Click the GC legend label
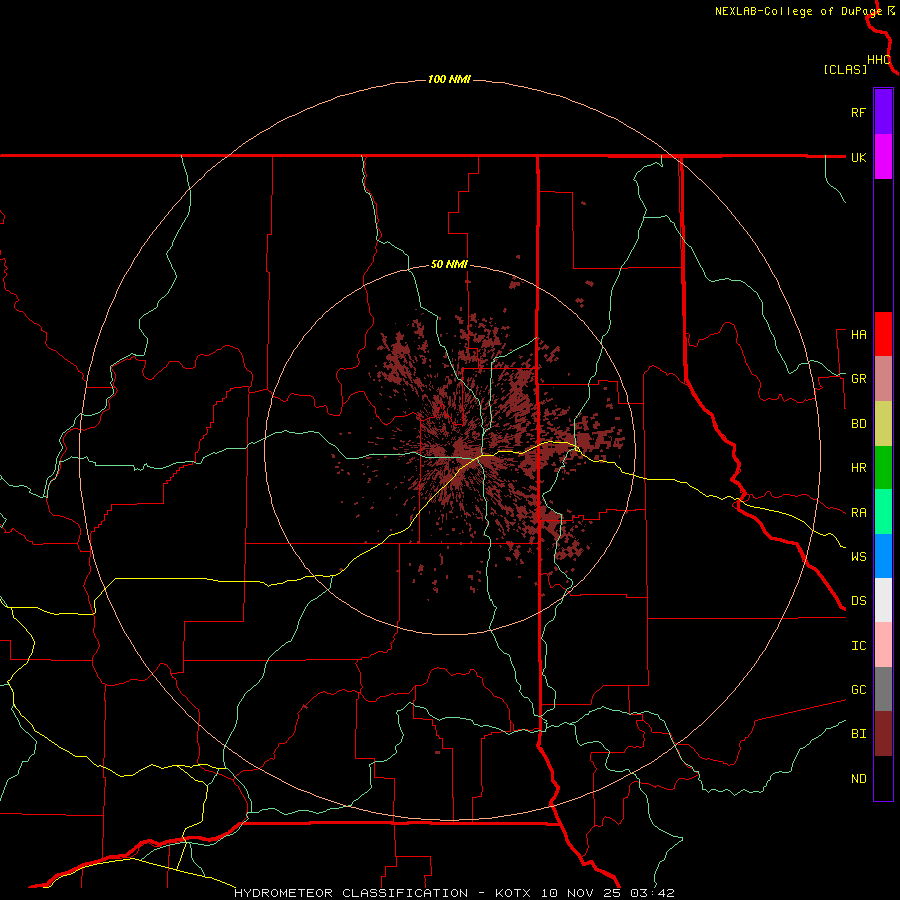Viewport: 900px width, 900px height. pos(858,690)
